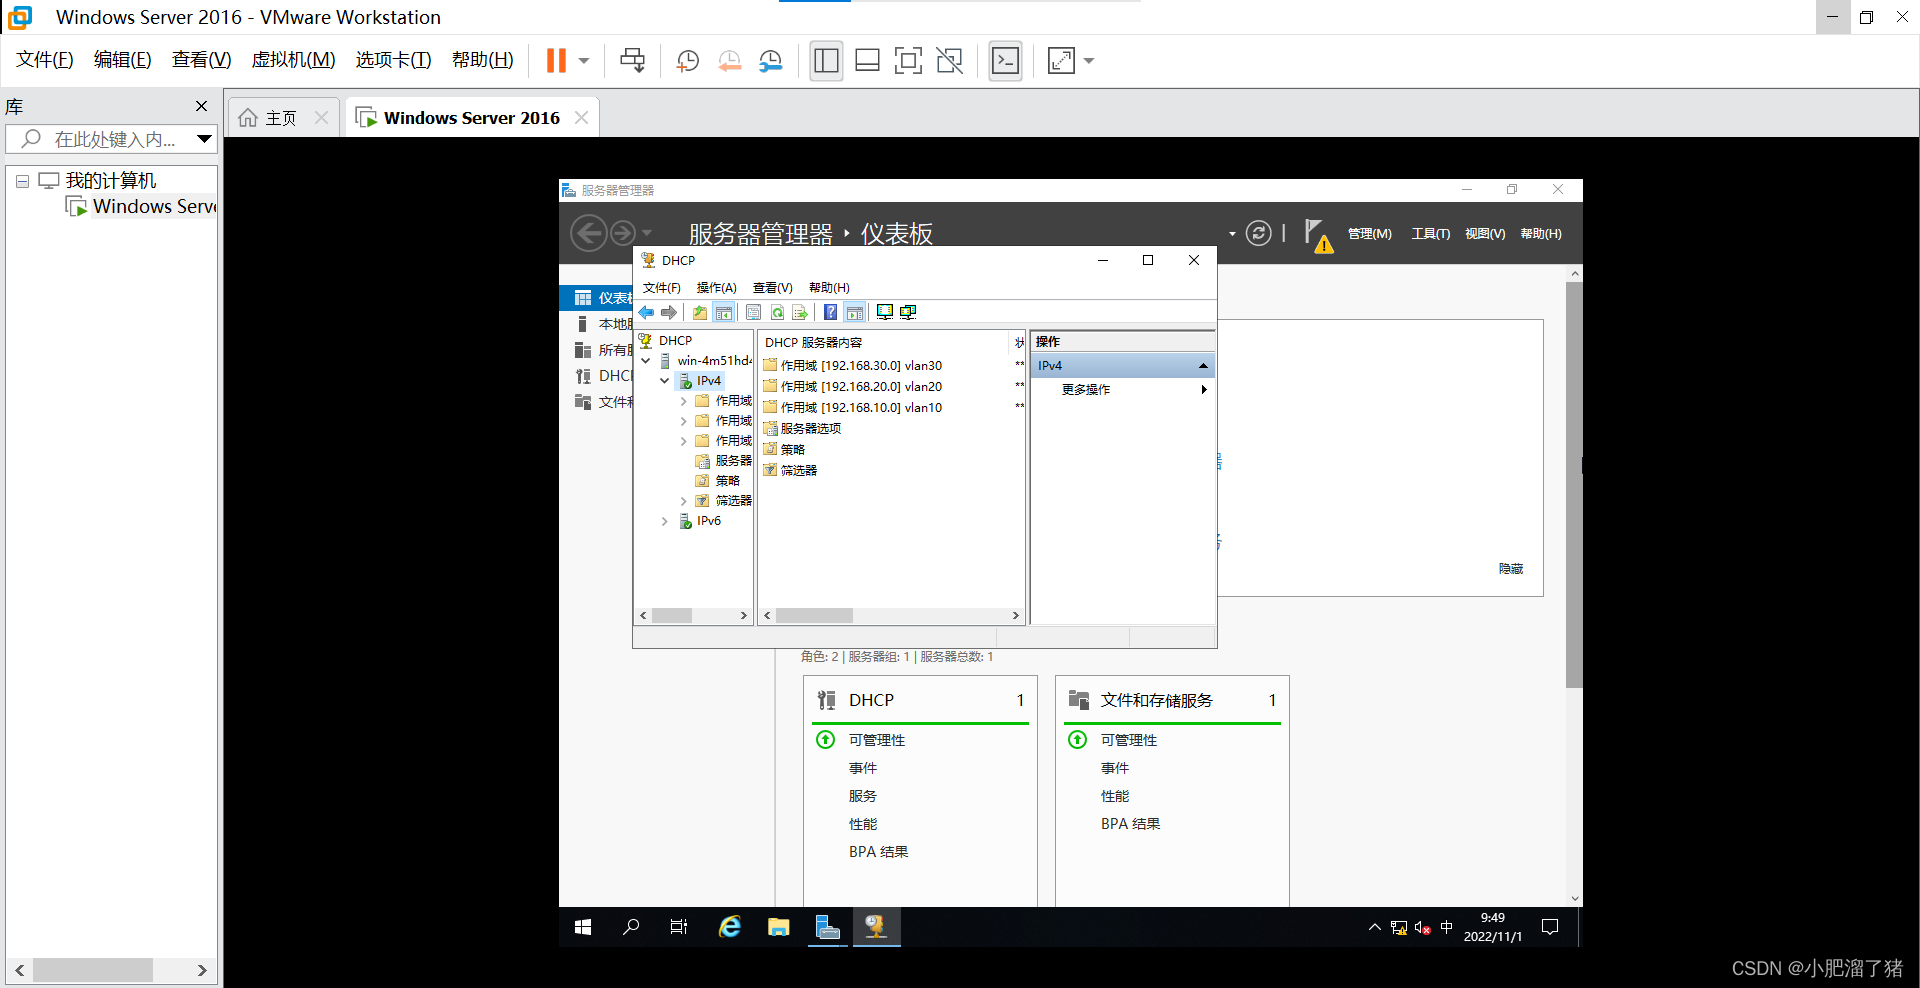Open the Server Manager notifications flag
The width and height of the screenshot is (1920, 988).
(x=1317, y=235)
